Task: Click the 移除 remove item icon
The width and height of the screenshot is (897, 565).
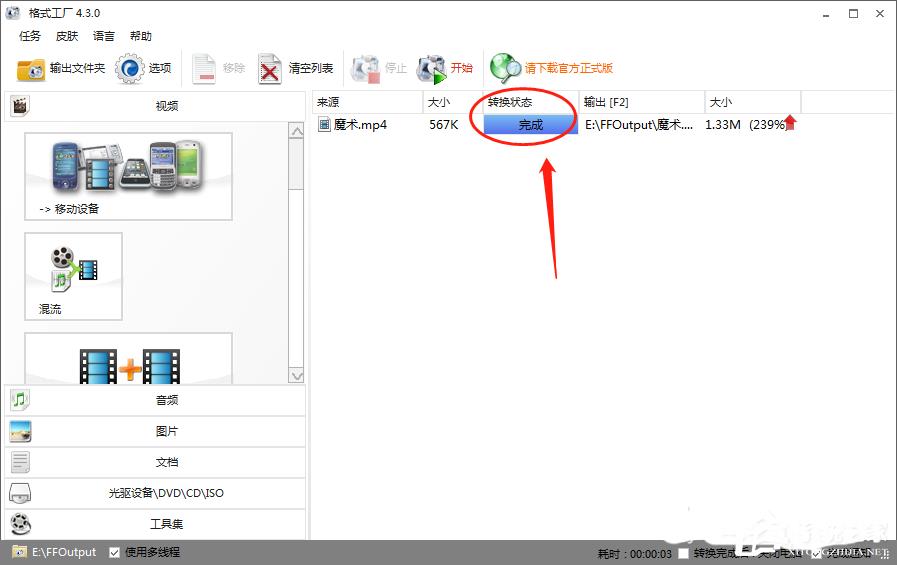Action: 204,69
